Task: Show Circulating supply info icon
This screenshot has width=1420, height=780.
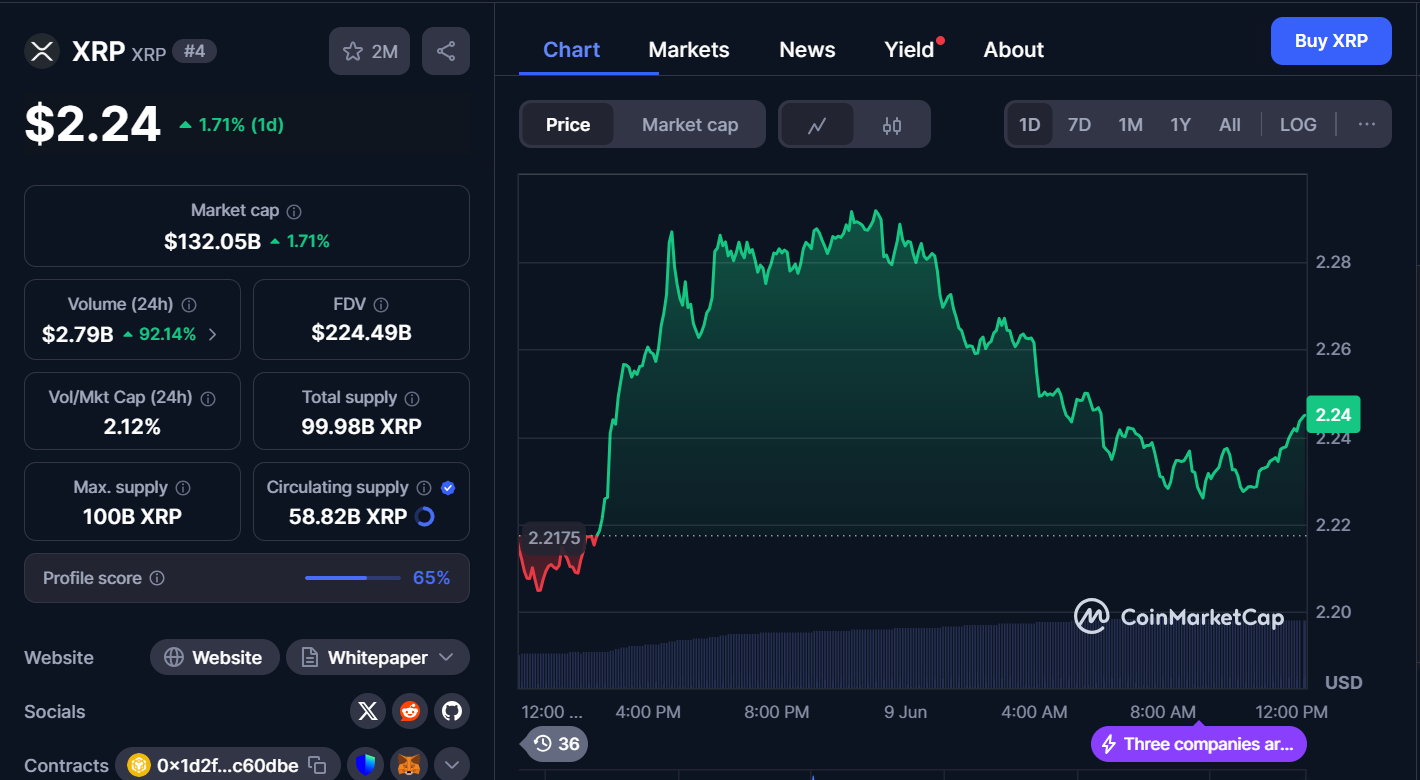Action: [x=424, y=488]
